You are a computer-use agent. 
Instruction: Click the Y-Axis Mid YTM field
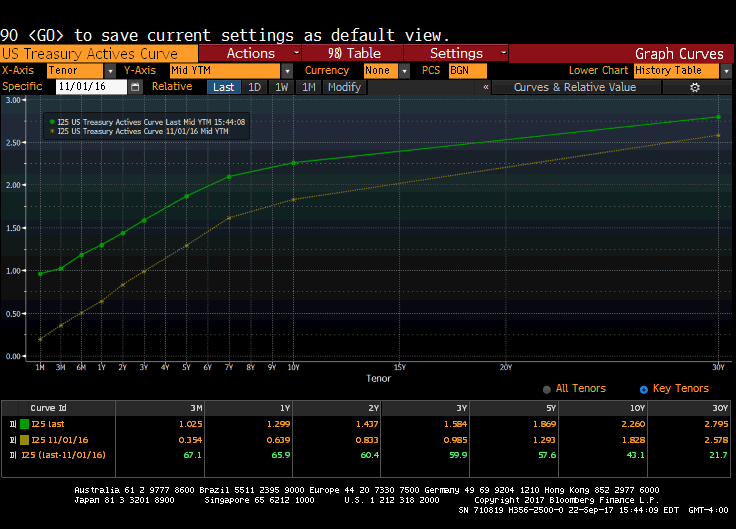pyautogui.click(x=225, y=70)
